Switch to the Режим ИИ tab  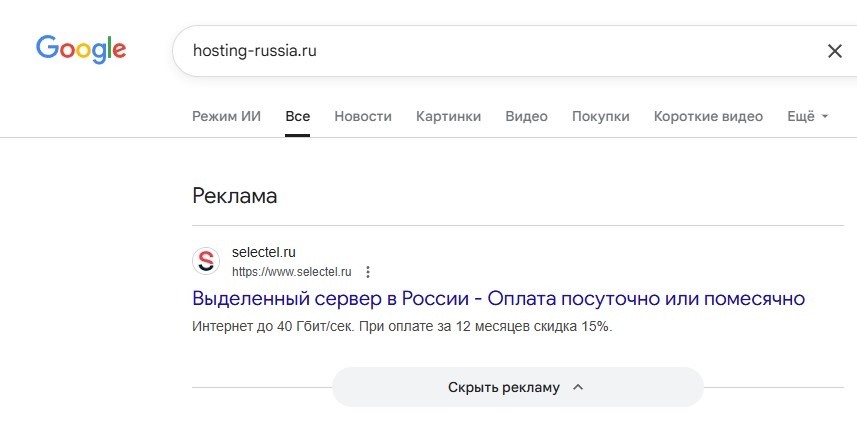226,116
